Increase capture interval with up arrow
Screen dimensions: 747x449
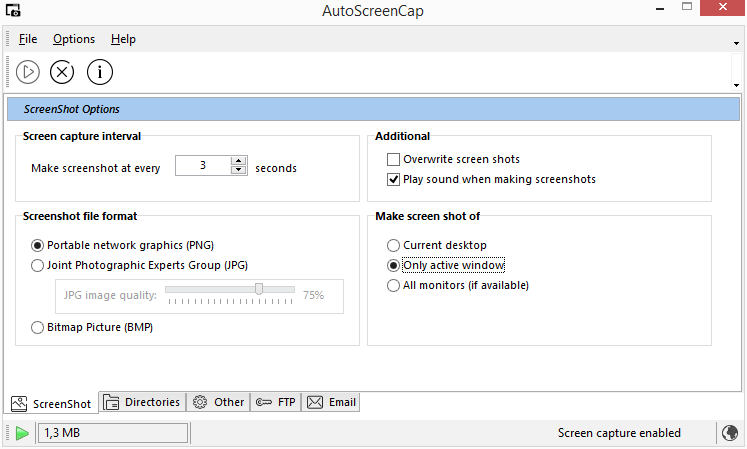click(239, 161)
